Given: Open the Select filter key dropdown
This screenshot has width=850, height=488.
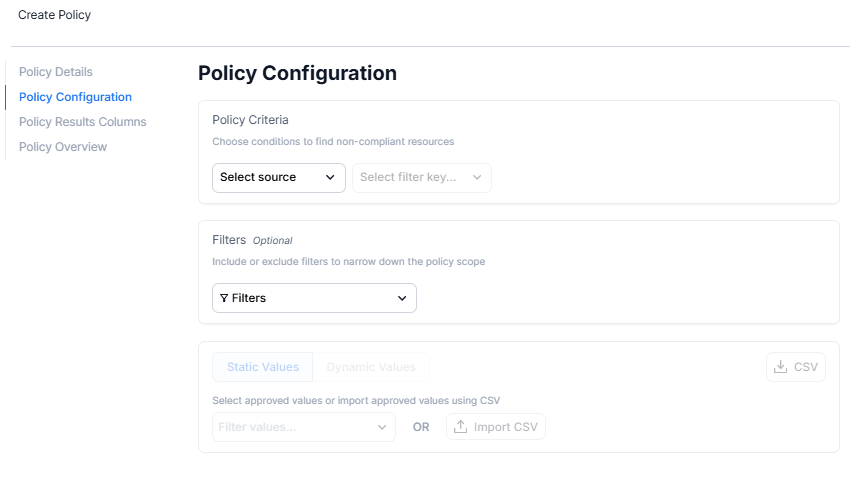Looking at the screenshot, I should pyautogui.click(x=422, y=178).
